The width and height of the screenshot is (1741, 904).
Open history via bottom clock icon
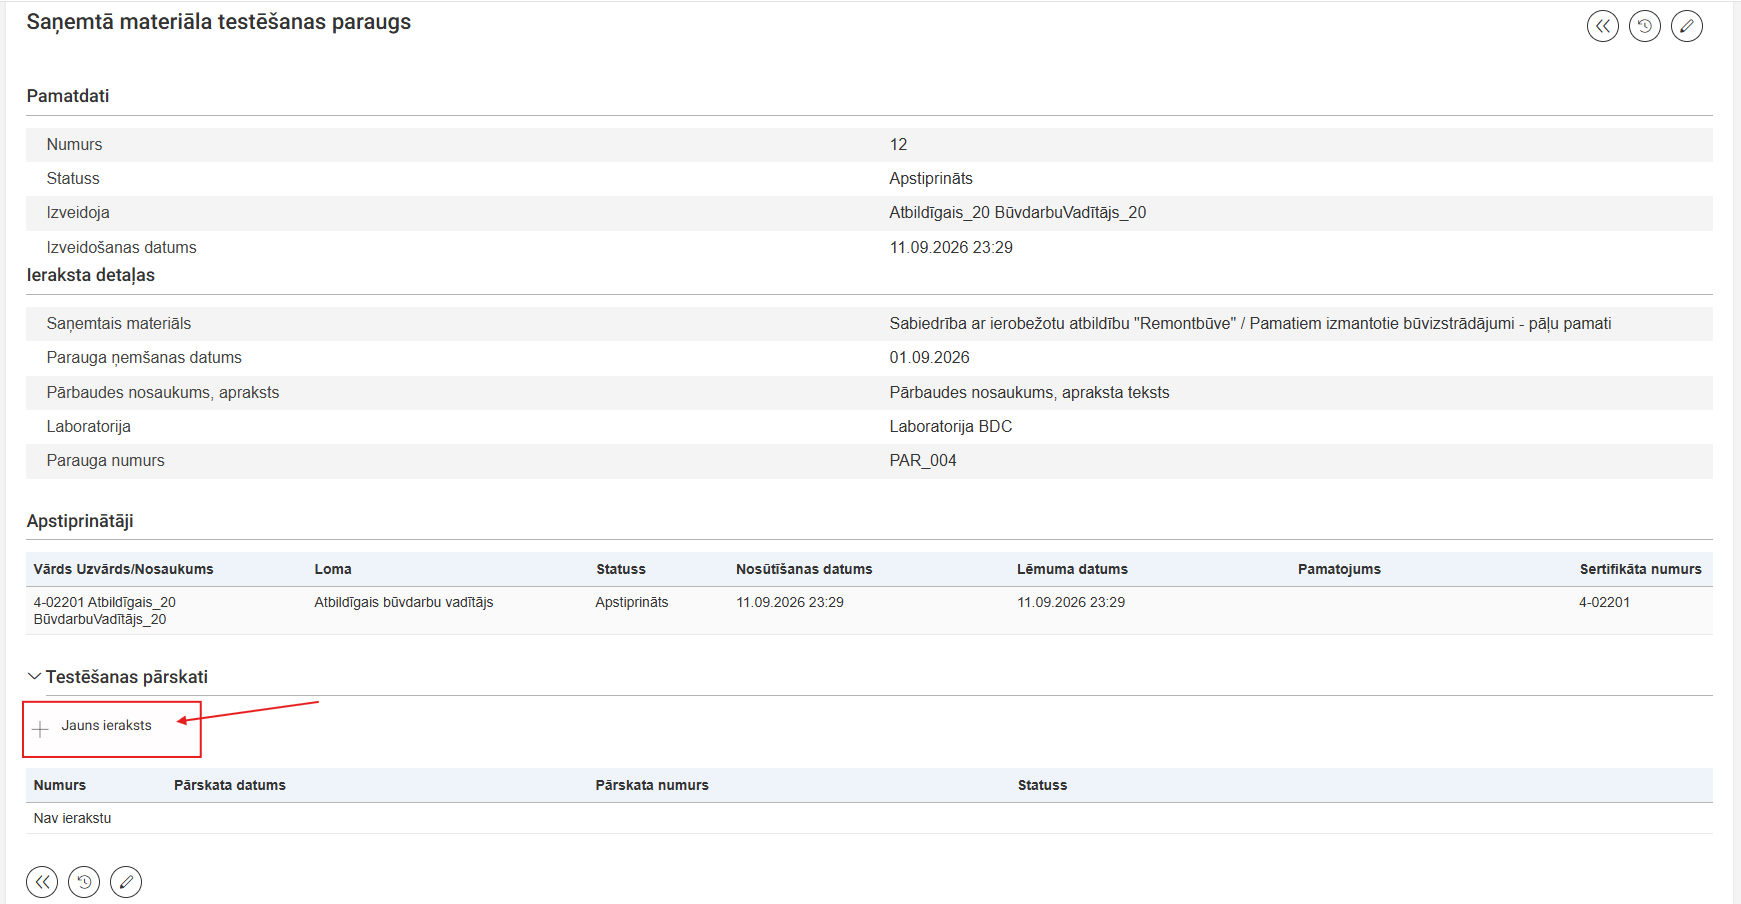click(84, 882)
